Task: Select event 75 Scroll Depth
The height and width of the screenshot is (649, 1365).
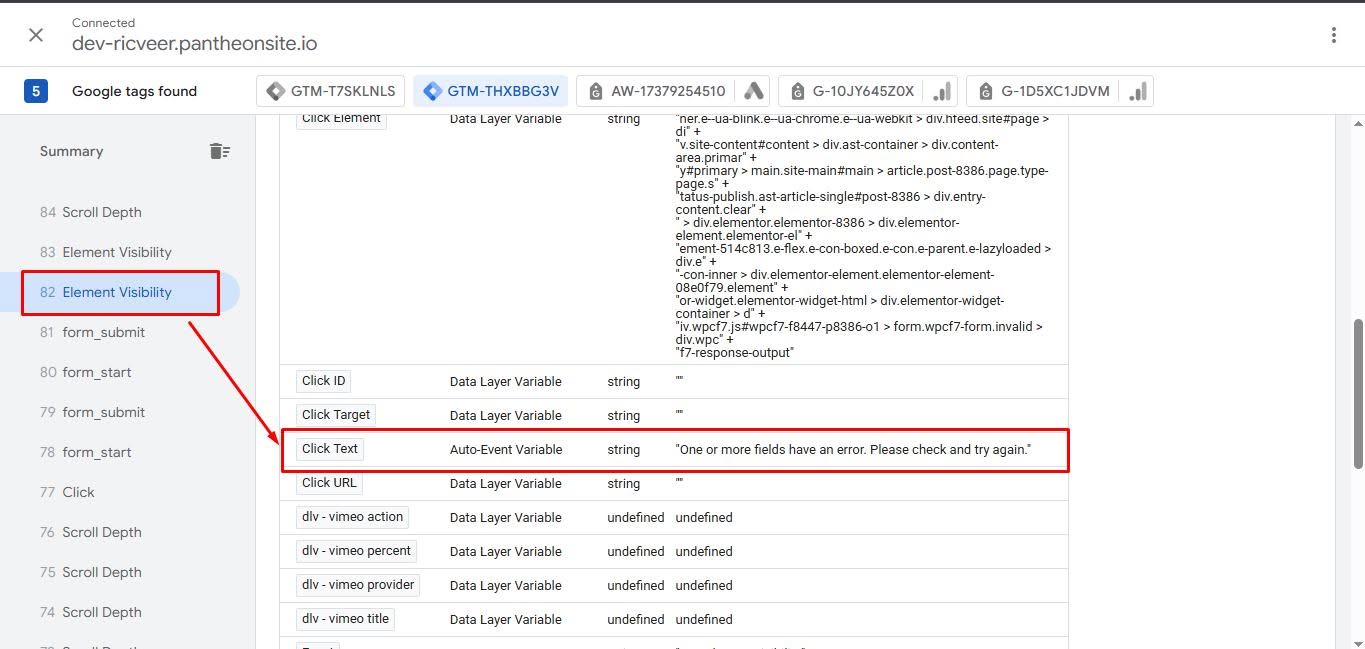Action: [x=91, y=572]
